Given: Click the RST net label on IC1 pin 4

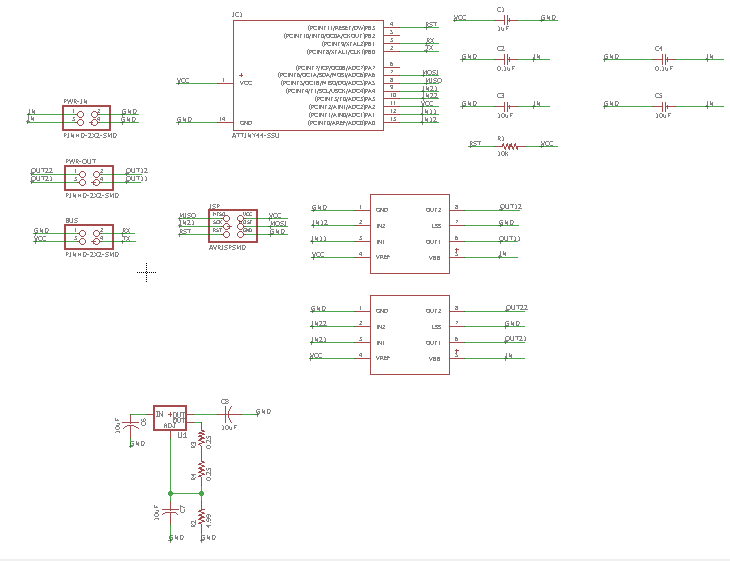Looking at the screenshot, I should point(432,24).
